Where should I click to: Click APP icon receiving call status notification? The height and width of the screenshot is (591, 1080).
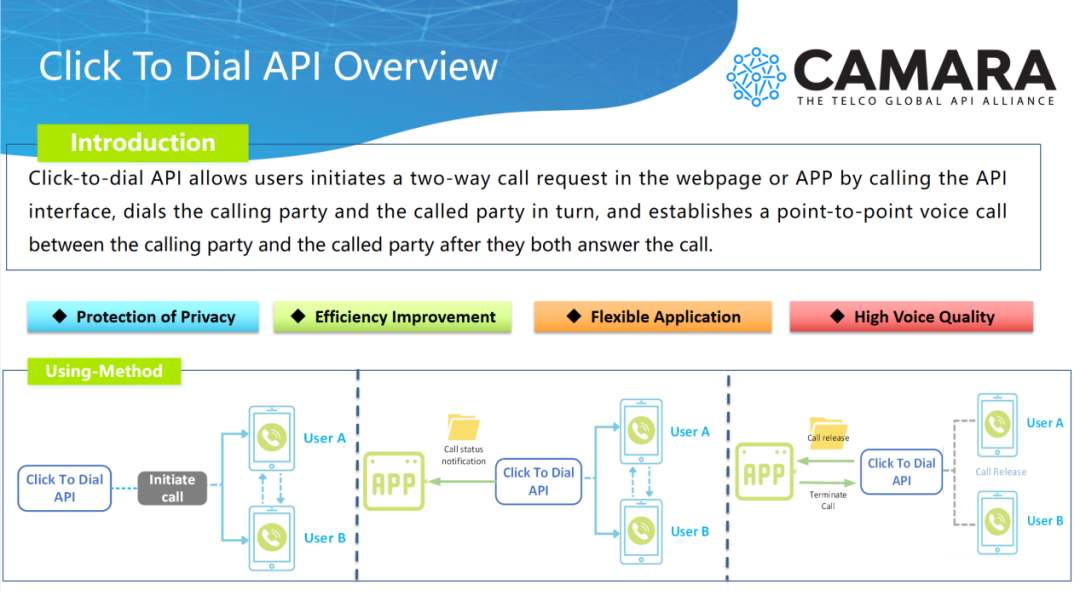(x=392, y=483)
